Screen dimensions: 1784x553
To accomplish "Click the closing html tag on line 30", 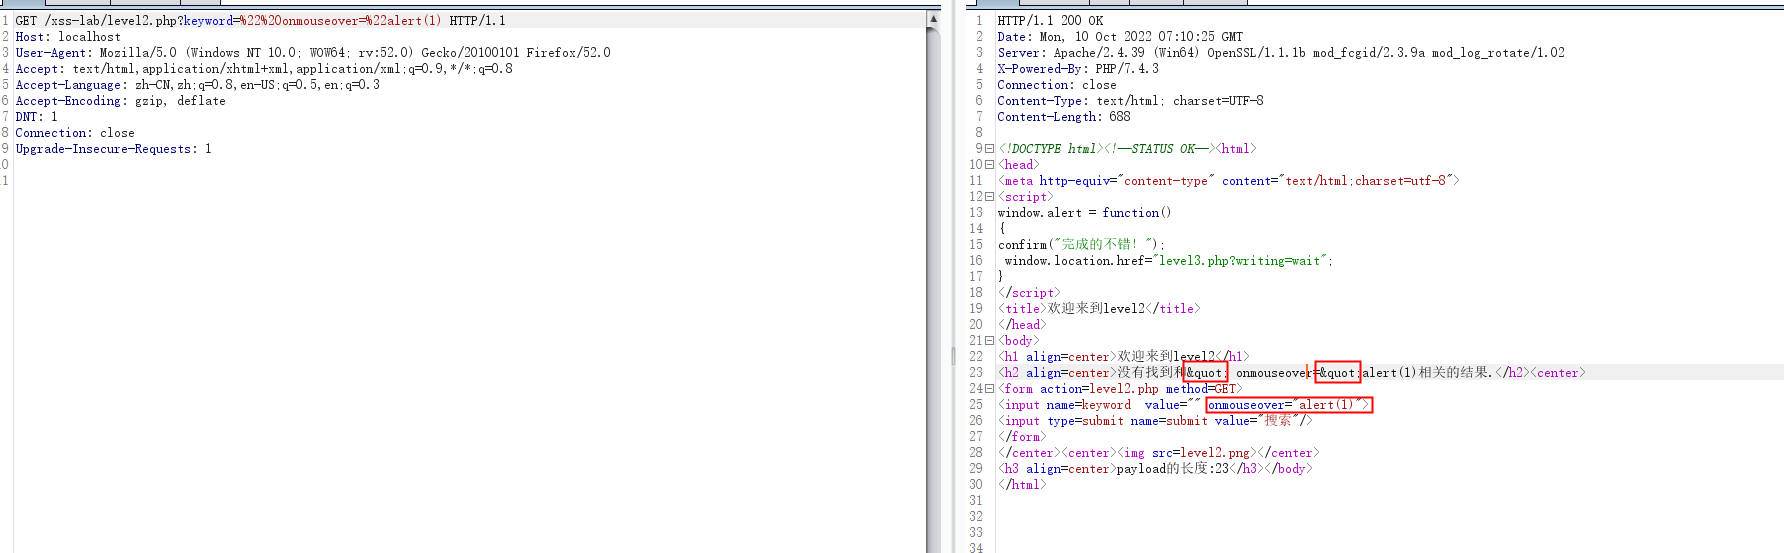I will coord(1022,485).
